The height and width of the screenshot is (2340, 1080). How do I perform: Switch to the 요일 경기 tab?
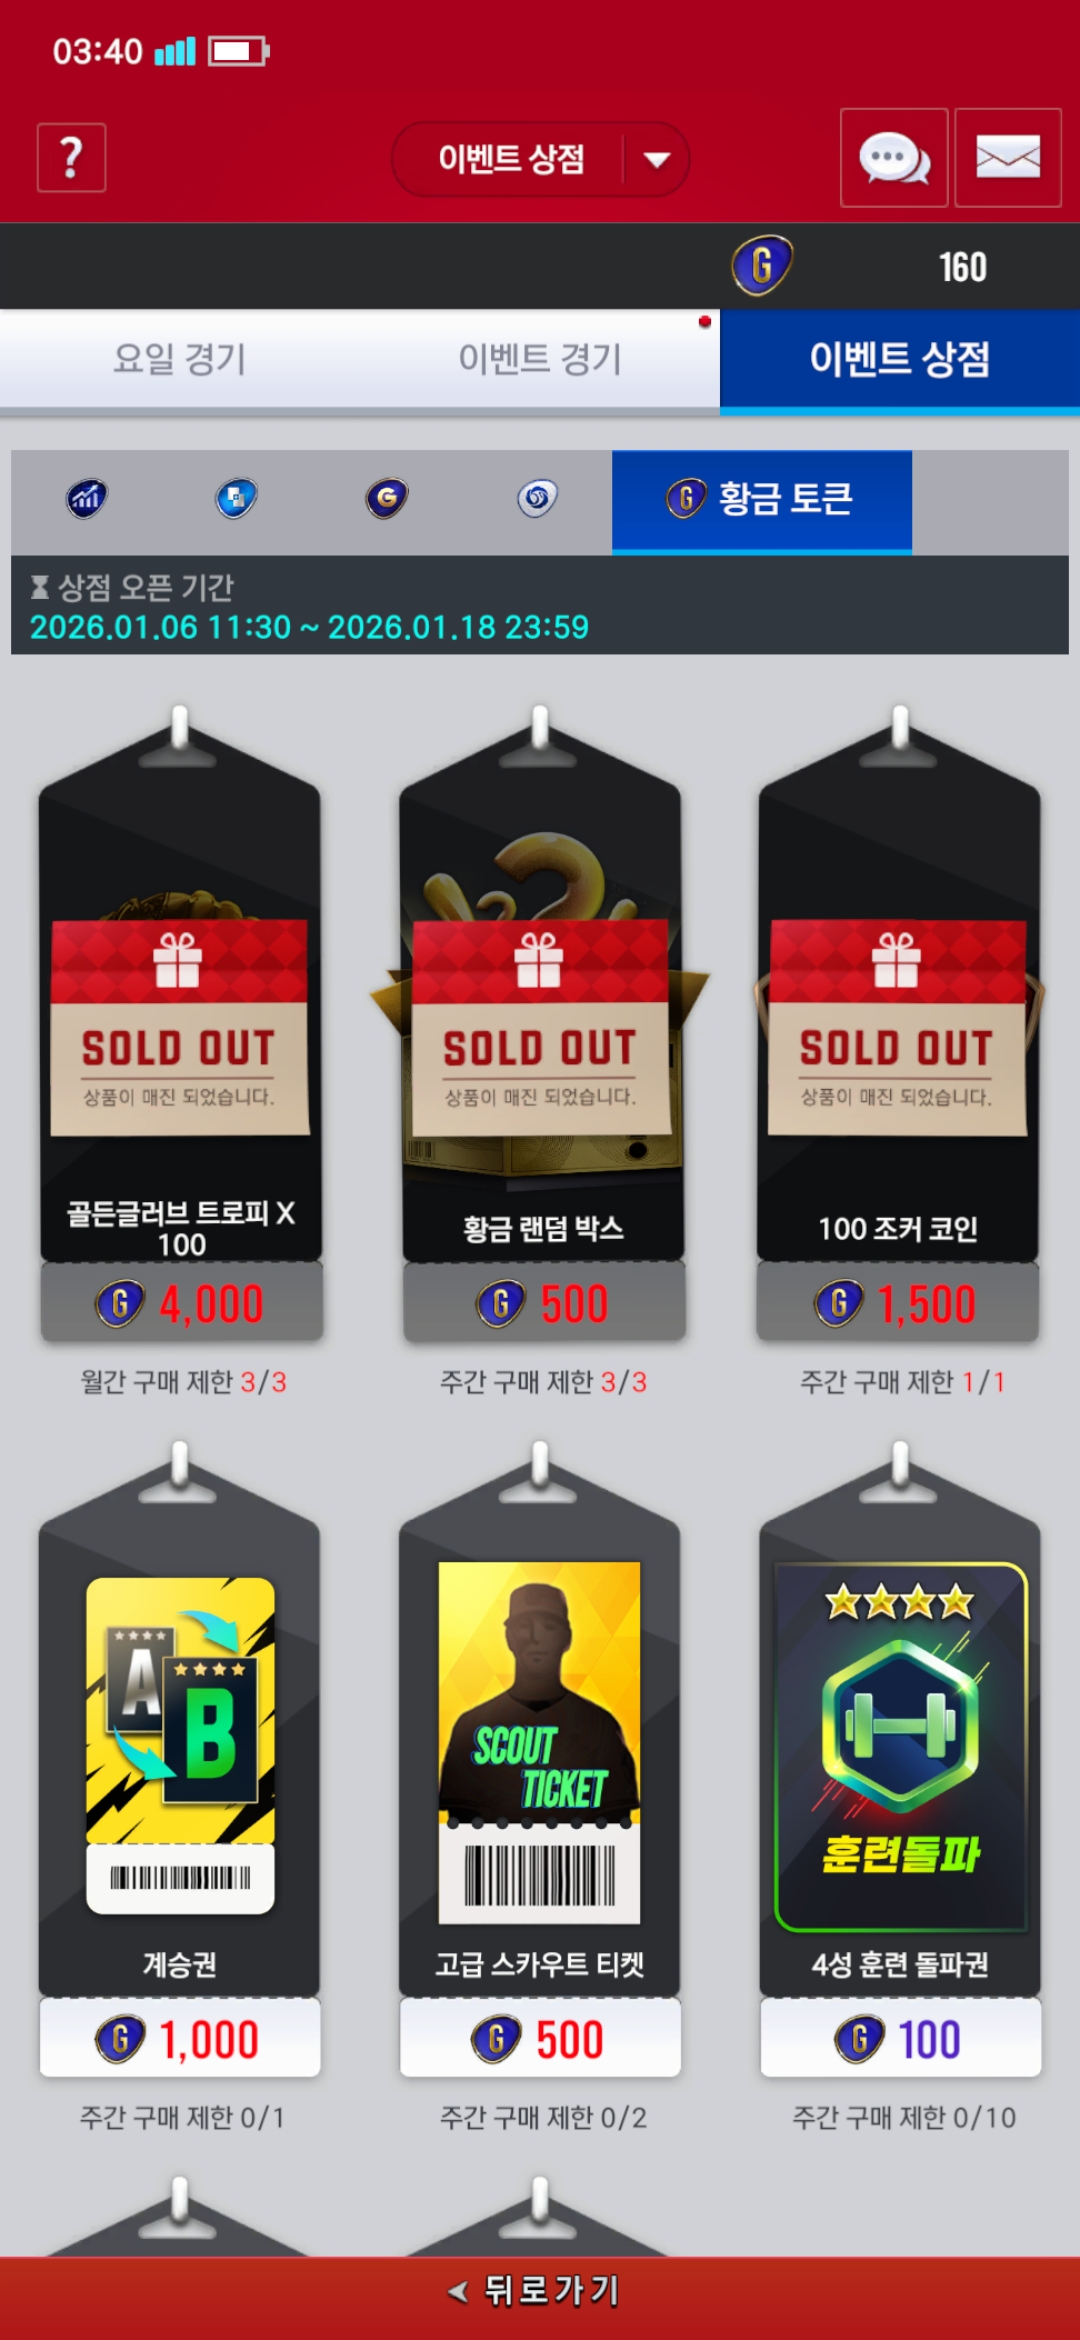pos(180,359)
